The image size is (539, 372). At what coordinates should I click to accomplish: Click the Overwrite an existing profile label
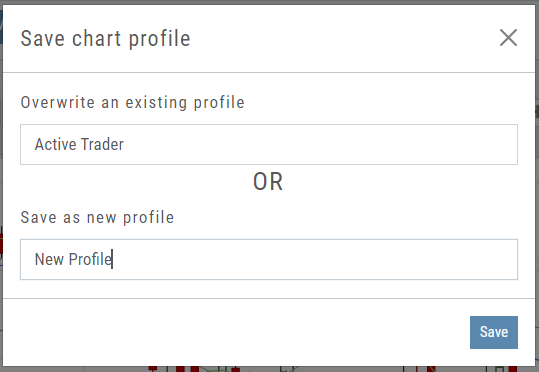click(x=132, y=102)
